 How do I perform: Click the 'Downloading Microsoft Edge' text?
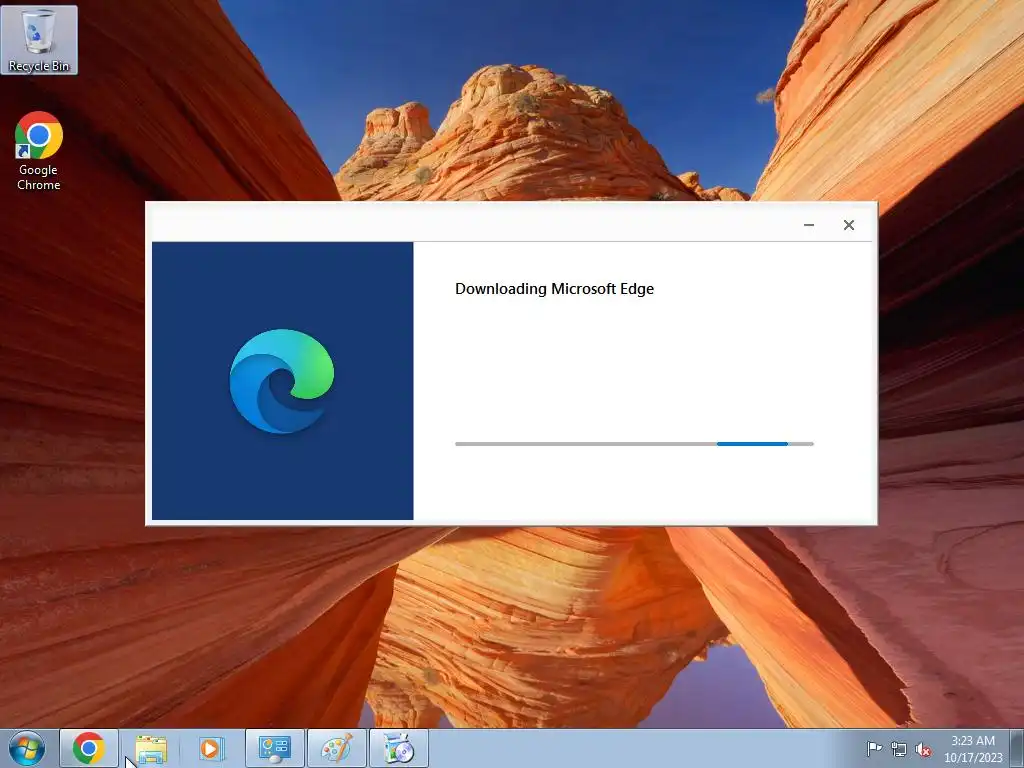click(554, 289)
